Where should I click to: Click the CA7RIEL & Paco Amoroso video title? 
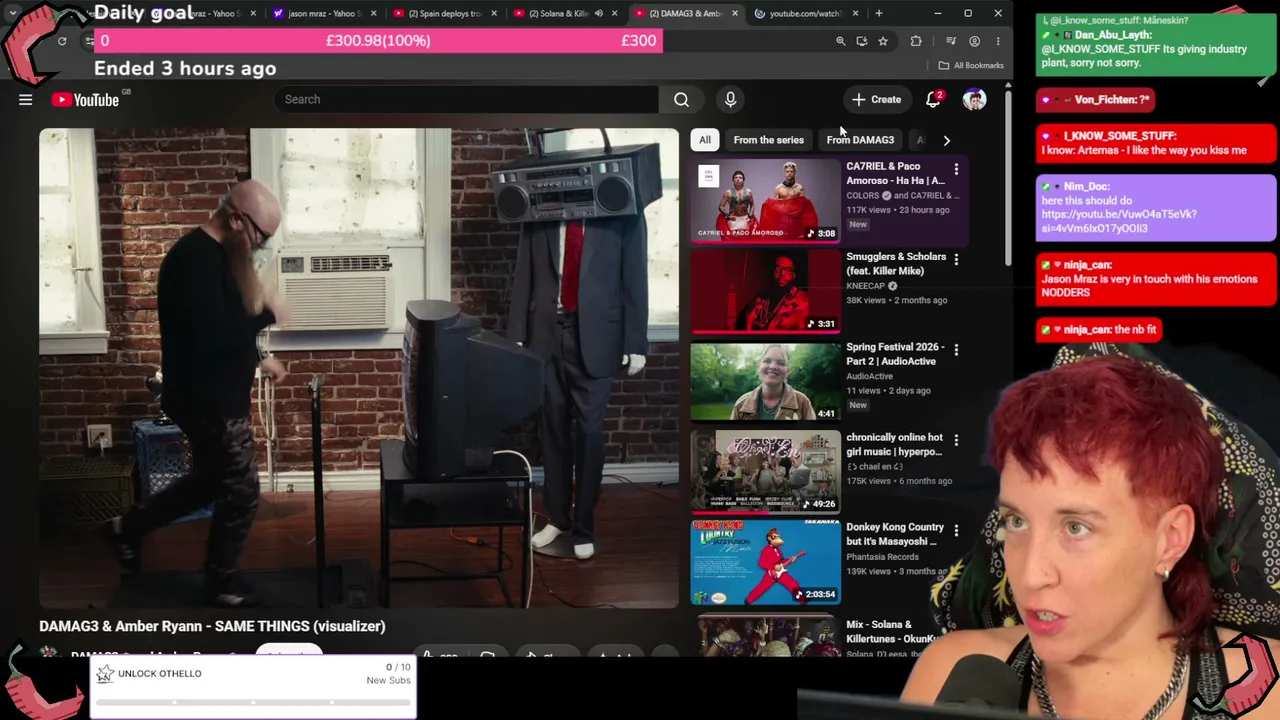tap(895, 173)
